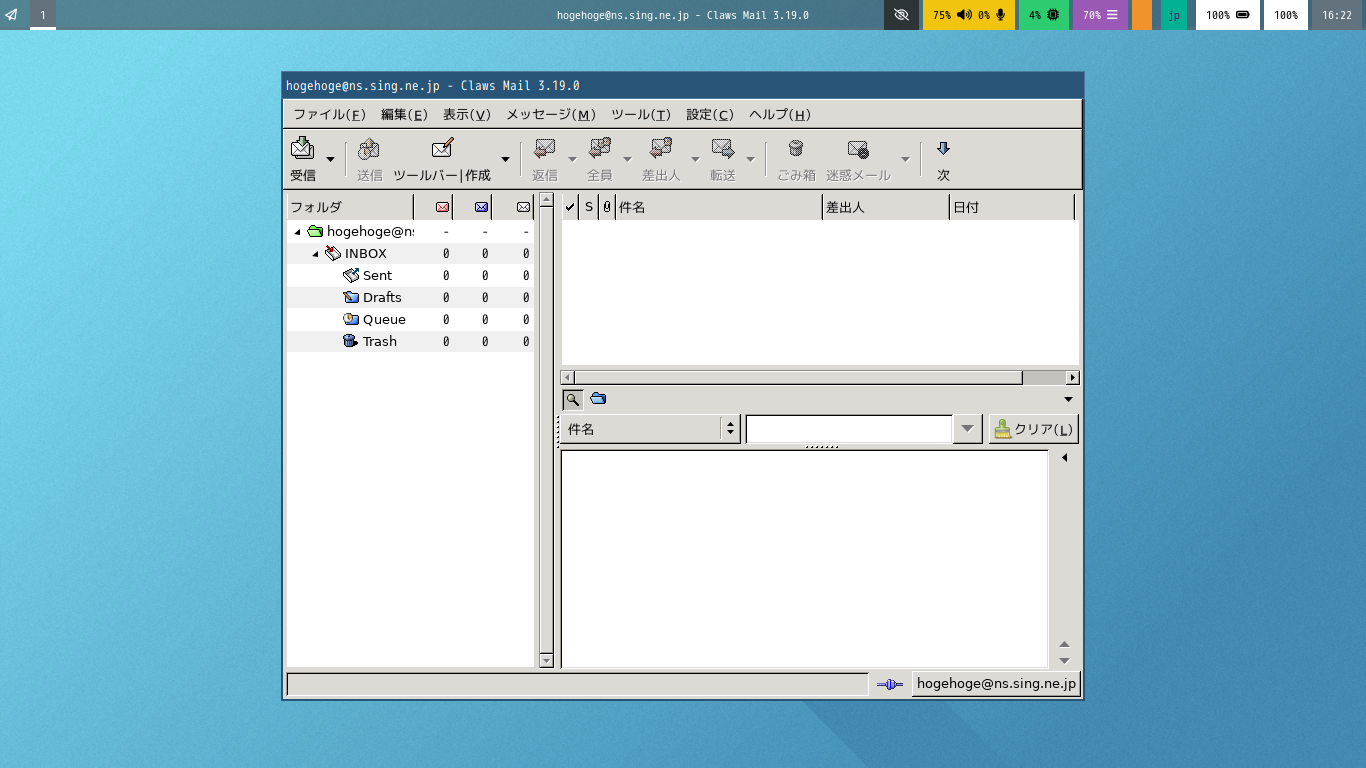Sort messages by 件名 column header
The width and height of the screenshot is (1366, 768).
pos(719,207)
